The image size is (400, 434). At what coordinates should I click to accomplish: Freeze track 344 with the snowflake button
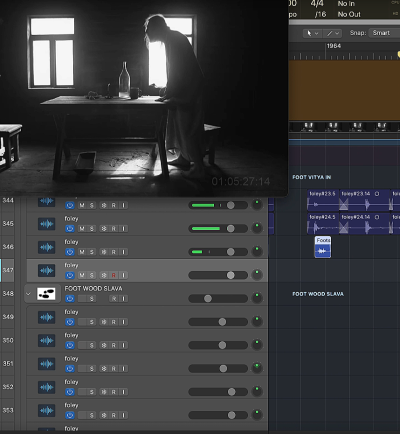point(104,205)
